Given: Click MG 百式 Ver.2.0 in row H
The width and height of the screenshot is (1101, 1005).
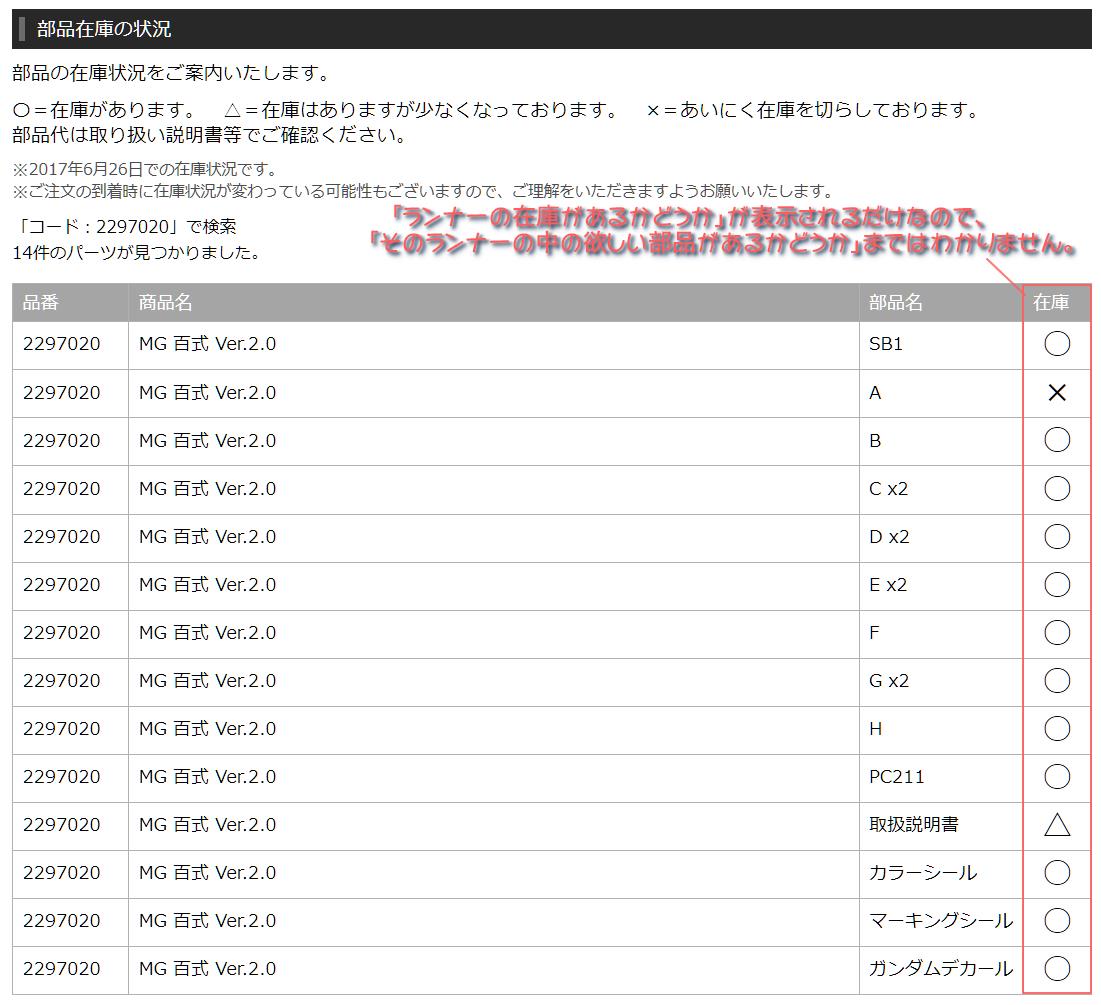Looking at the screenshot, I should (x=207, y=728).
